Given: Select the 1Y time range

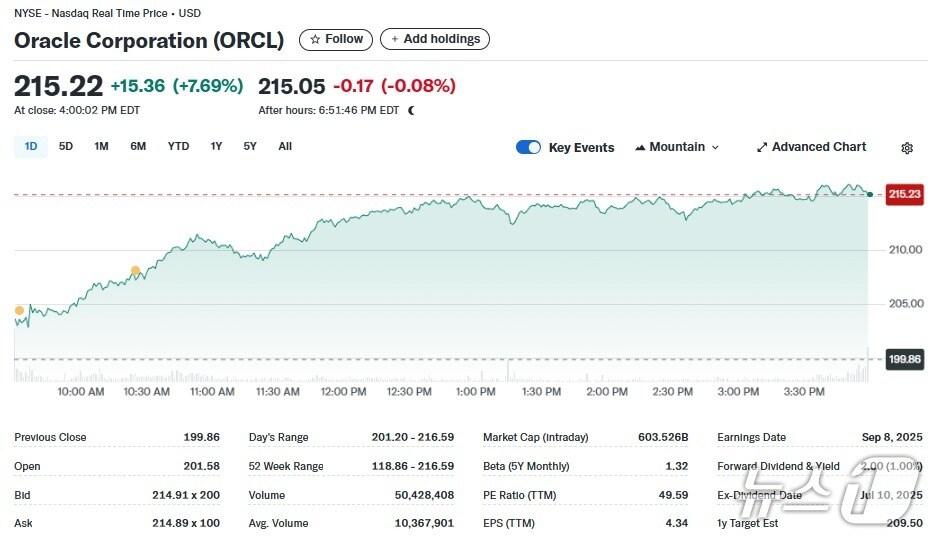Looking at the screenshot, I should tap(216, 146).
